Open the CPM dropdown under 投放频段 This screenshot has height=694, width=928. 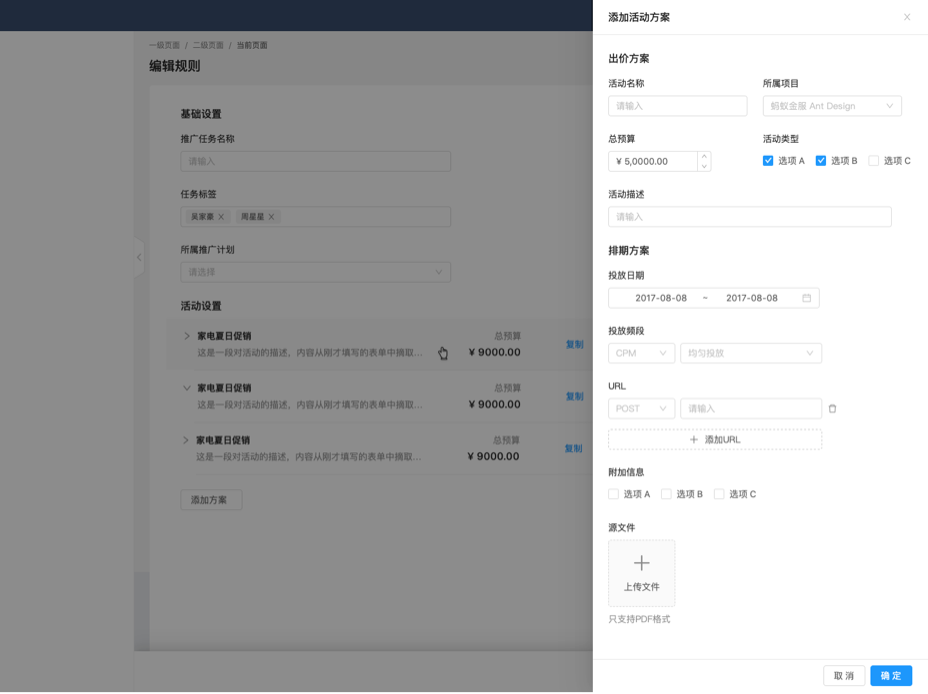click(640, 353)
